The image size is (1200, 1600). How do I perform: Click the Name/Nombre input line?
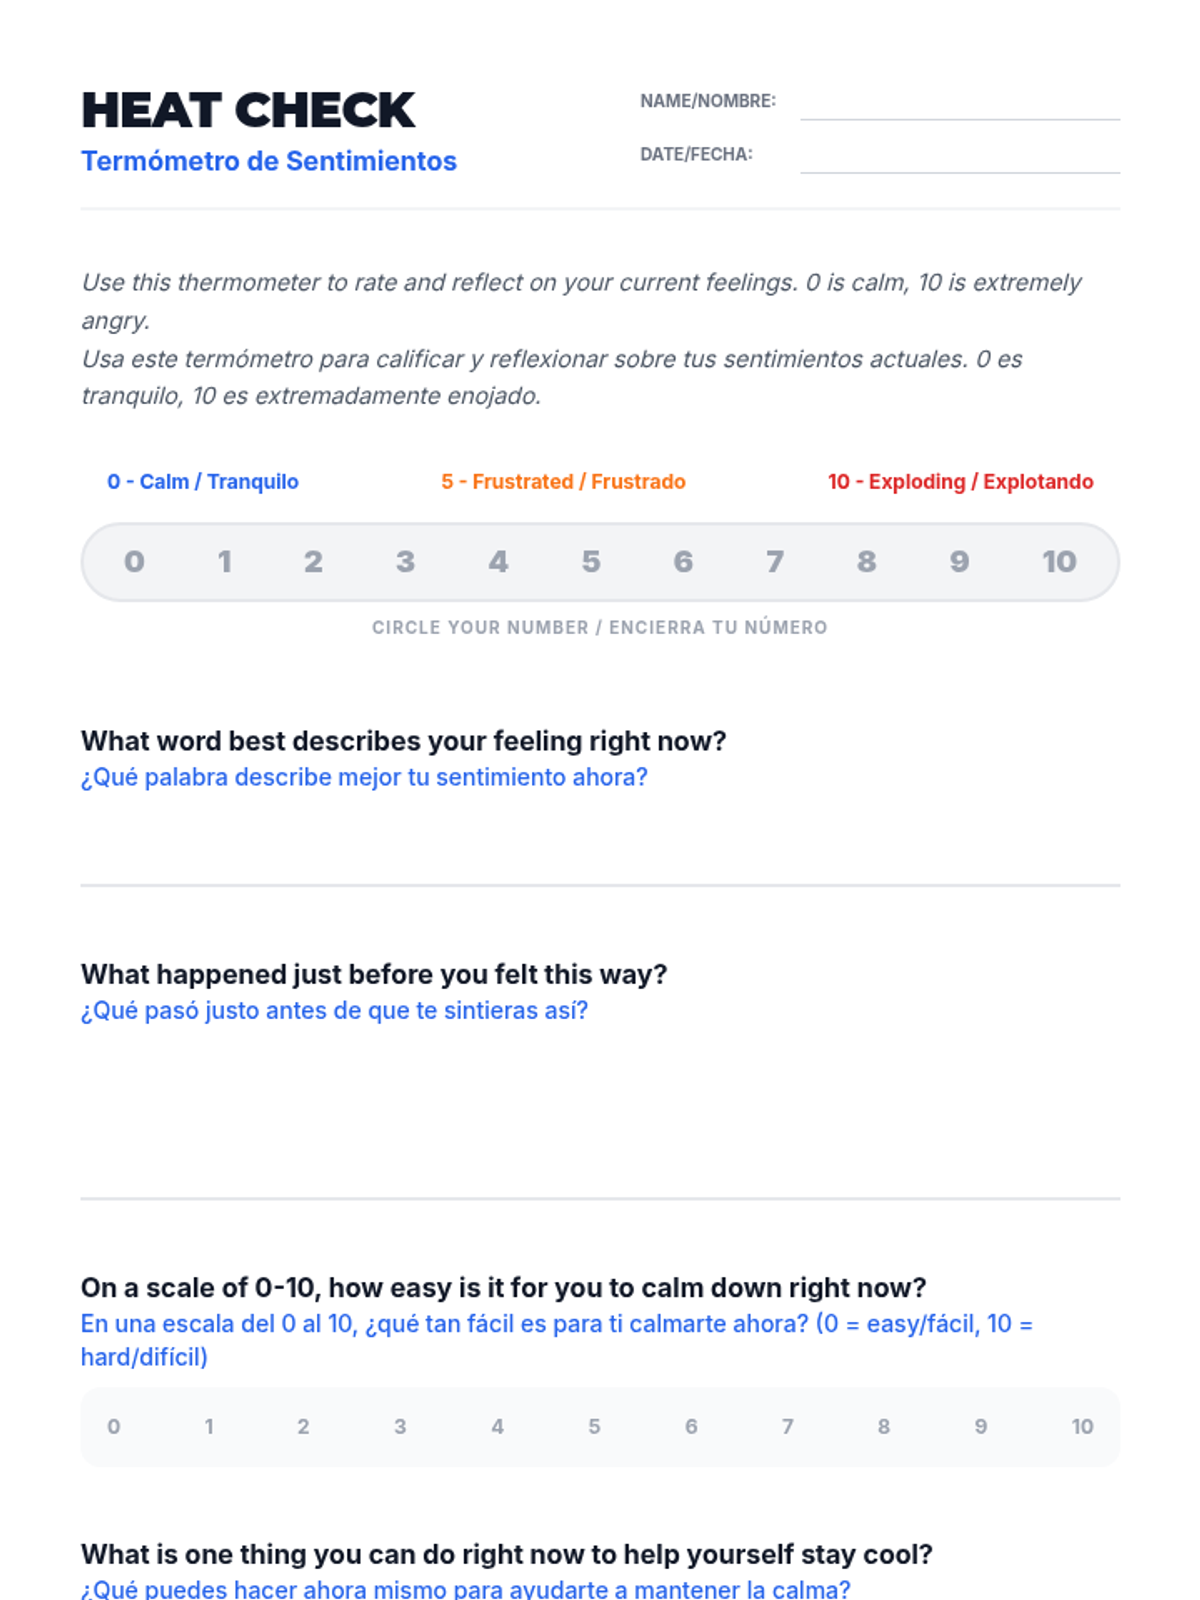pos(959,104)
